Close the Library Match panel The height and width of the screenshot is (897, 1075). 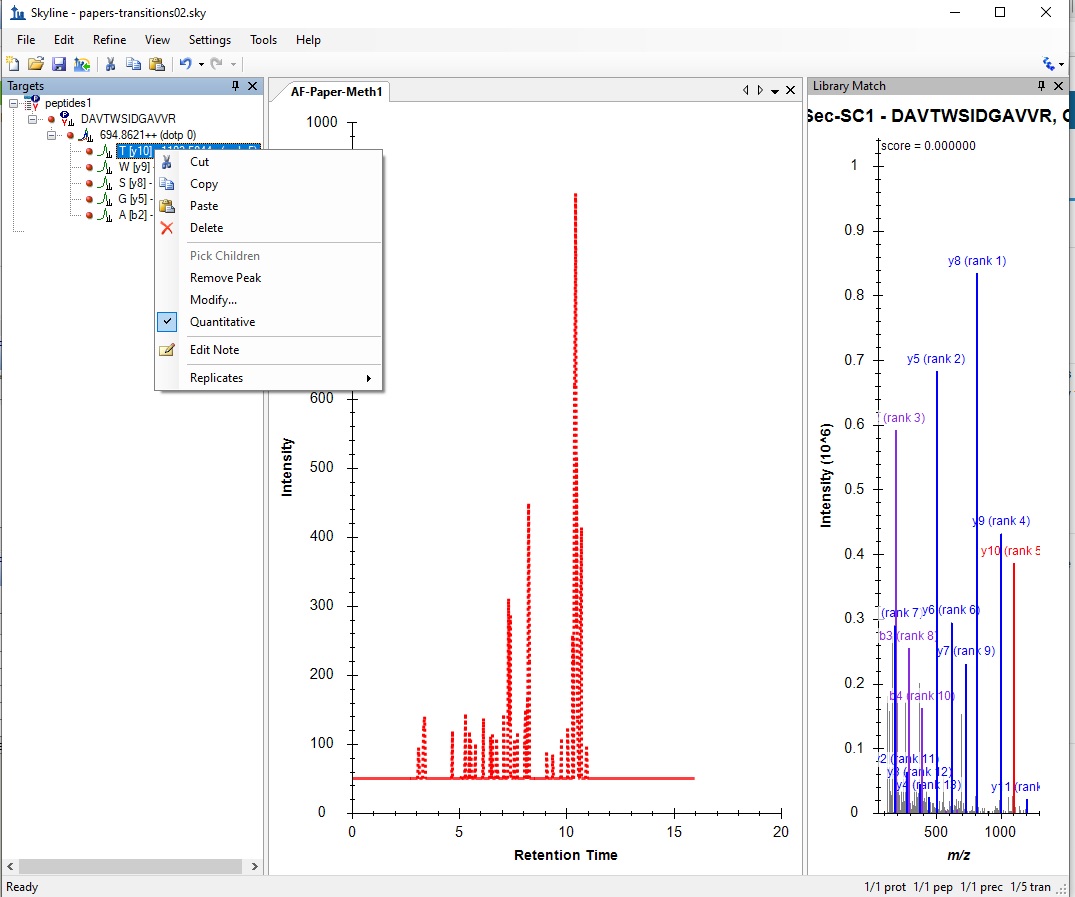pyautogui.click(x=1059, y=86)
